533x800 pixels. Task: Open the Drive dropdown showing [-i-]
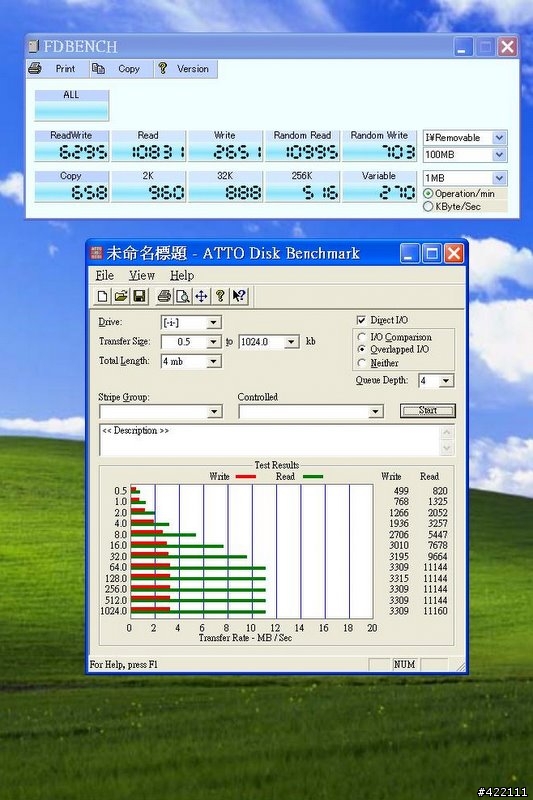click(214, 322)
